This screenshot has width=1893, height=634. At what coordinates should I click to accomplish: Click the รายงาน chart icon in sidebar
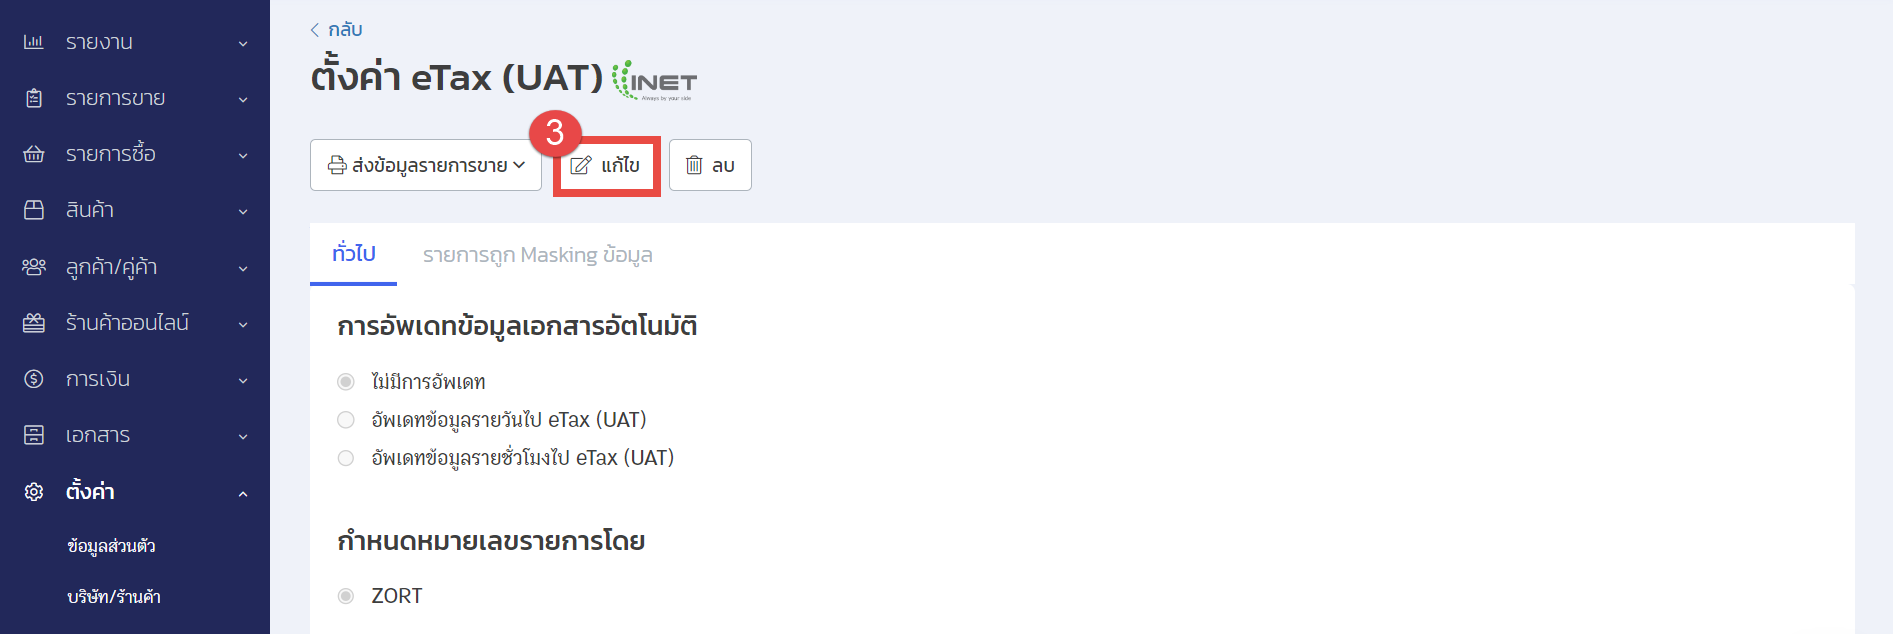pos(34,42)
